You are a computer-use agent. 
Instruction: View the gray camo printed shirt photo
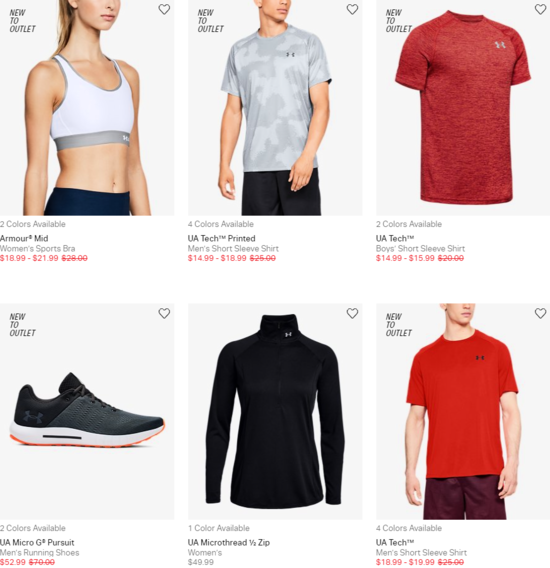[x=275, y=108]
